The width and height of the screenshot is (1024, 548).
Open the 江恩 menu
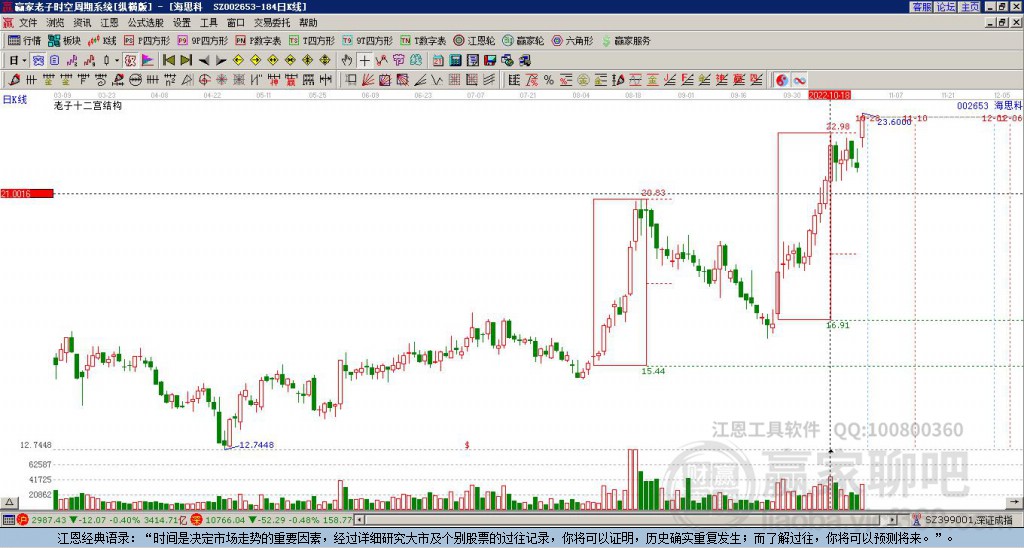[x=109, y=23]
